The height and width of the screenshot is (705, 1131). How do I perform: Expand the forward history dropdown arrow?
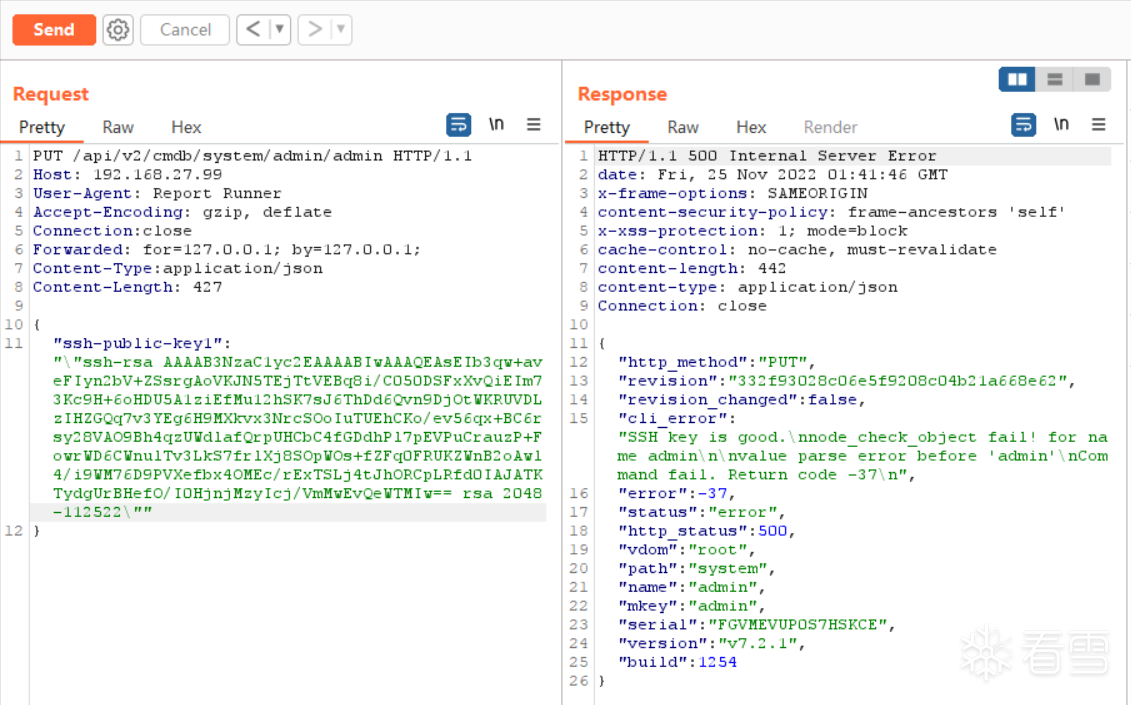pos(341,30)
